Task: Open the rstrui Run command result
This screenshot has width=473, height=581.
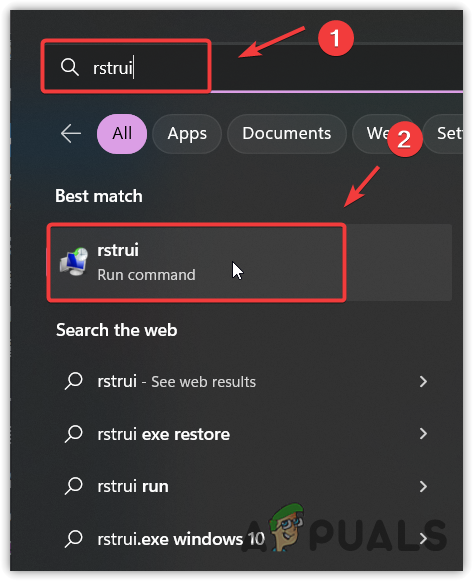Action: click(x=249, y=262)
